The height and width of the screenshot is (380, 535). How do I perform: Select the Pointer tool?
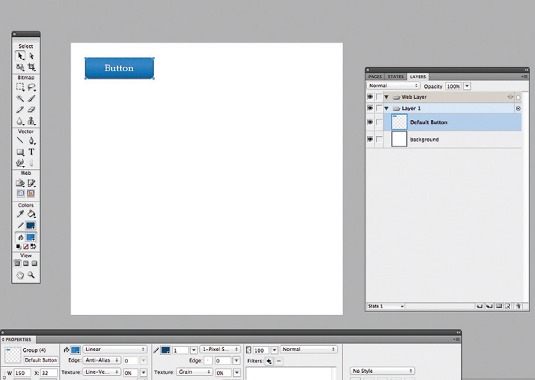click(20, 56)
